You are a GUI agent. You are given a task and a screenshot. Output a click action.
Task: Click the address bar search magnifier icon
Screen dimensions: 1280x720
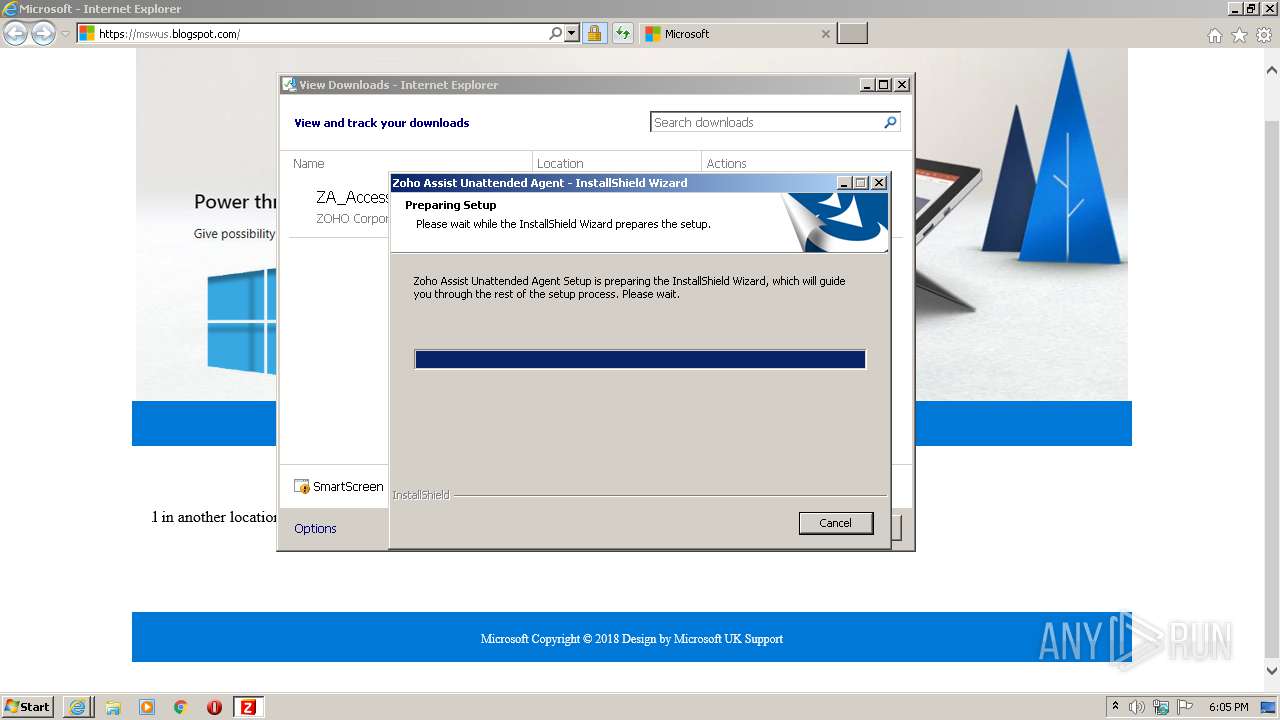coord(556,33)
